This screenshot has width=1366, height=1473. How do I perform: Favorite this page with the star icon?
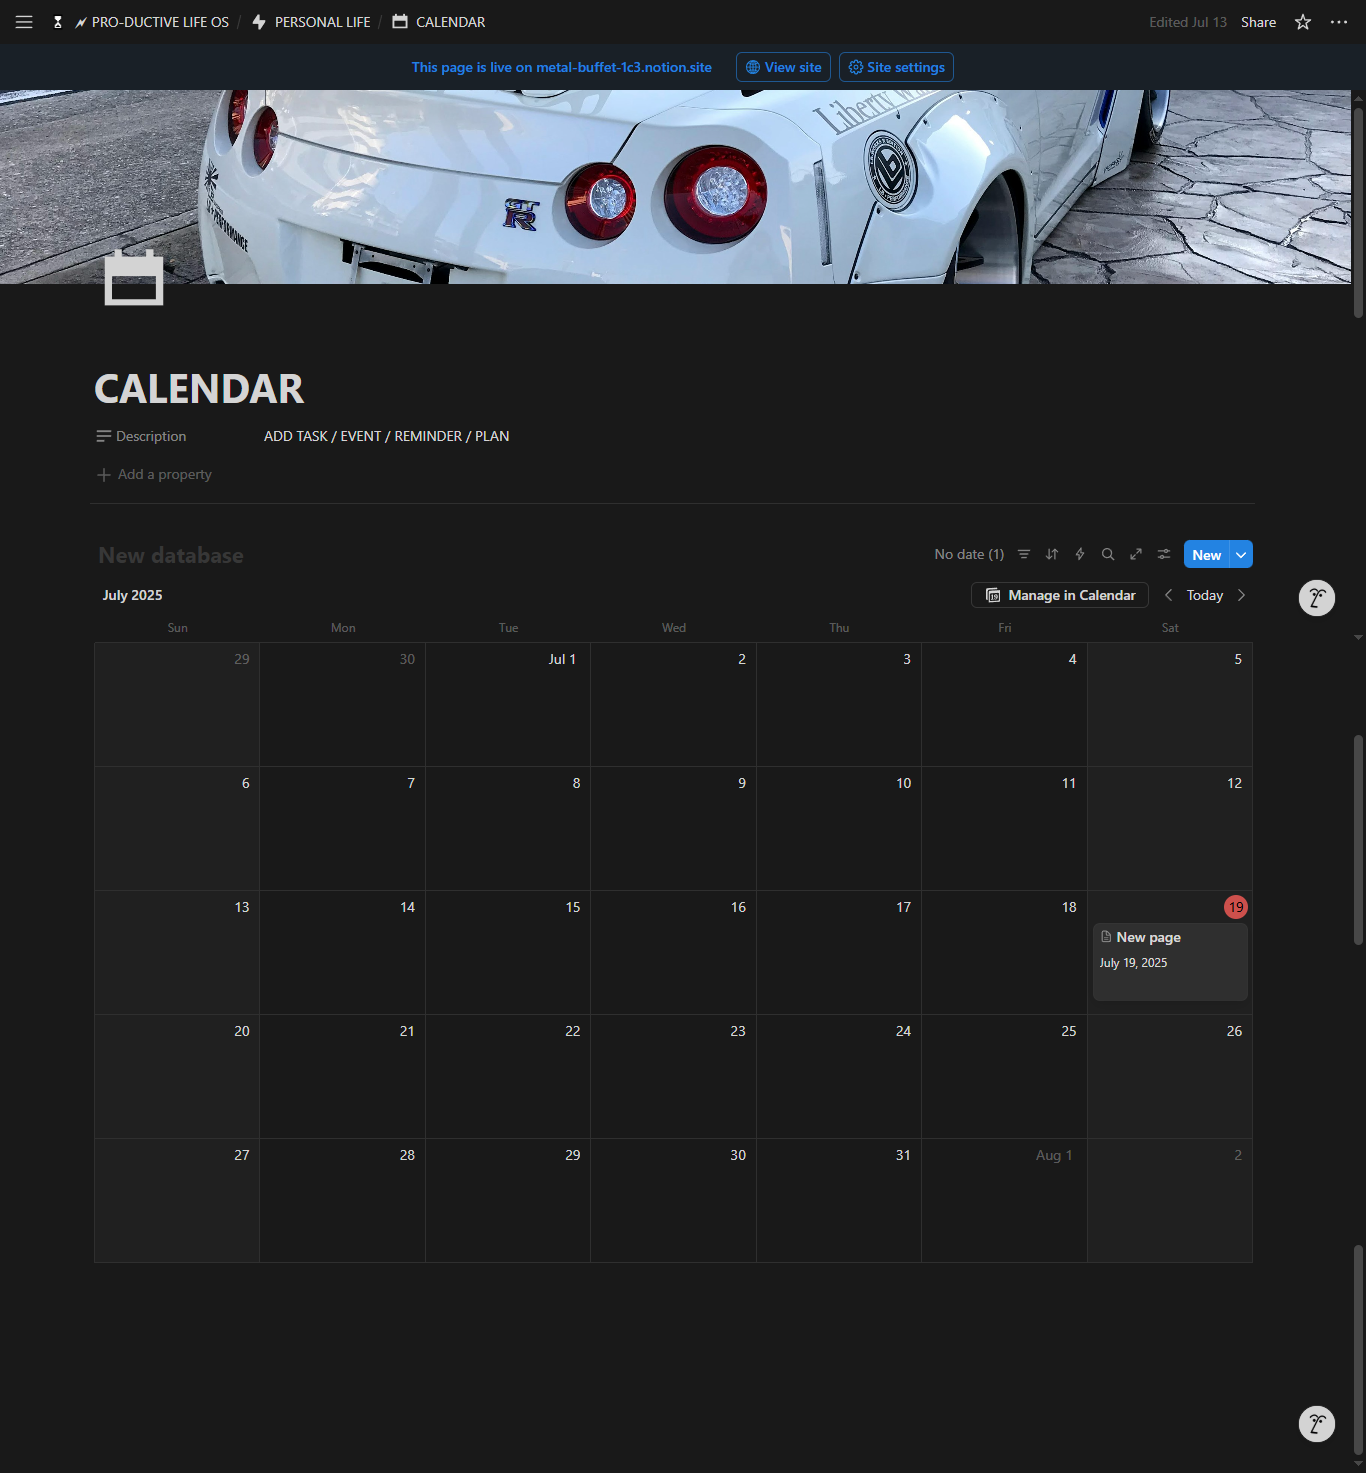1302,22
